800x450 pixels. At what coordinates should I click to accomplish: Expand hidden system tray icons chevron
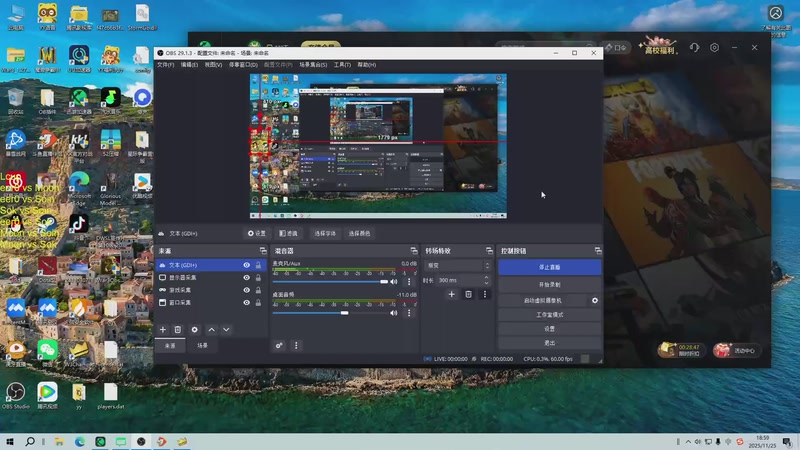coord(688,442)
